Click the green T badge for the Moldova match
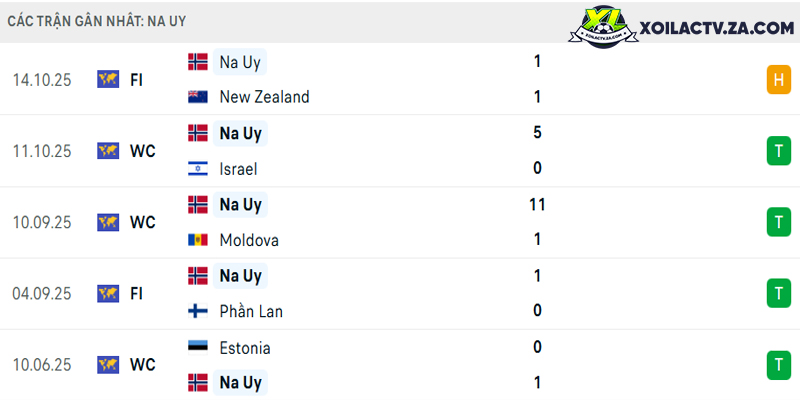This screenshot has width=800, height=400. pyautogui.click(x=779, y=222)
